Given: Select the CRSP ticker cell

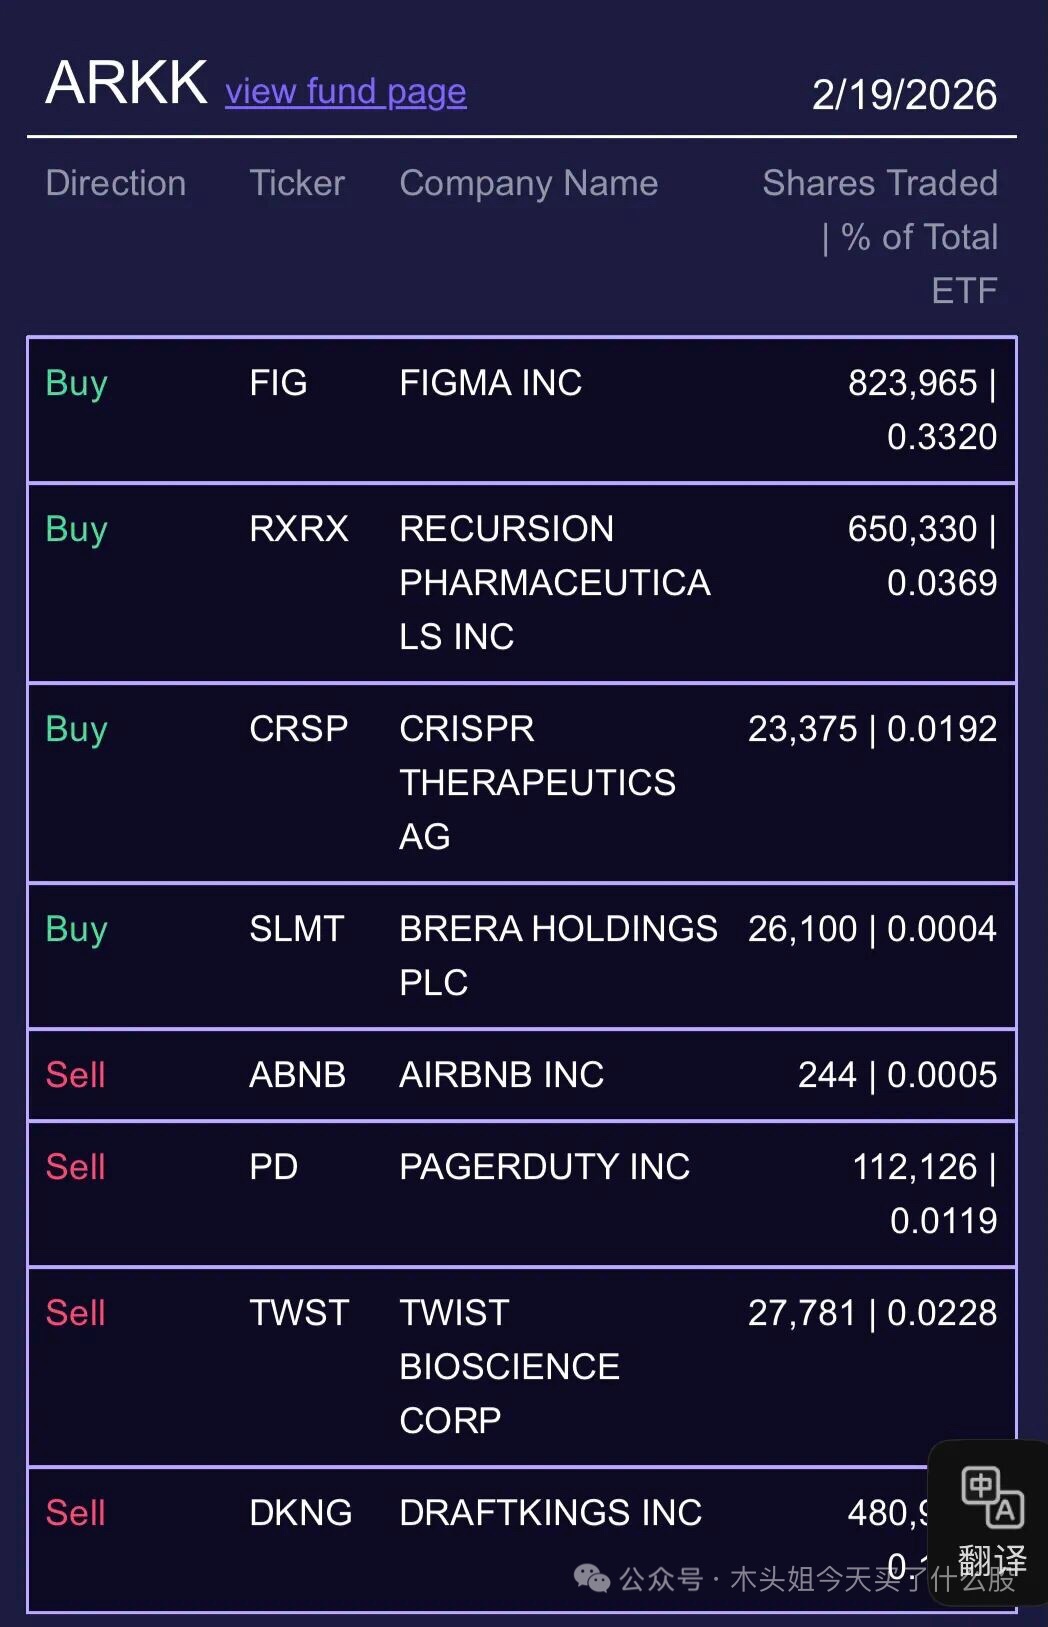Looking at the screenshot, I should click(x=299, y=729).
